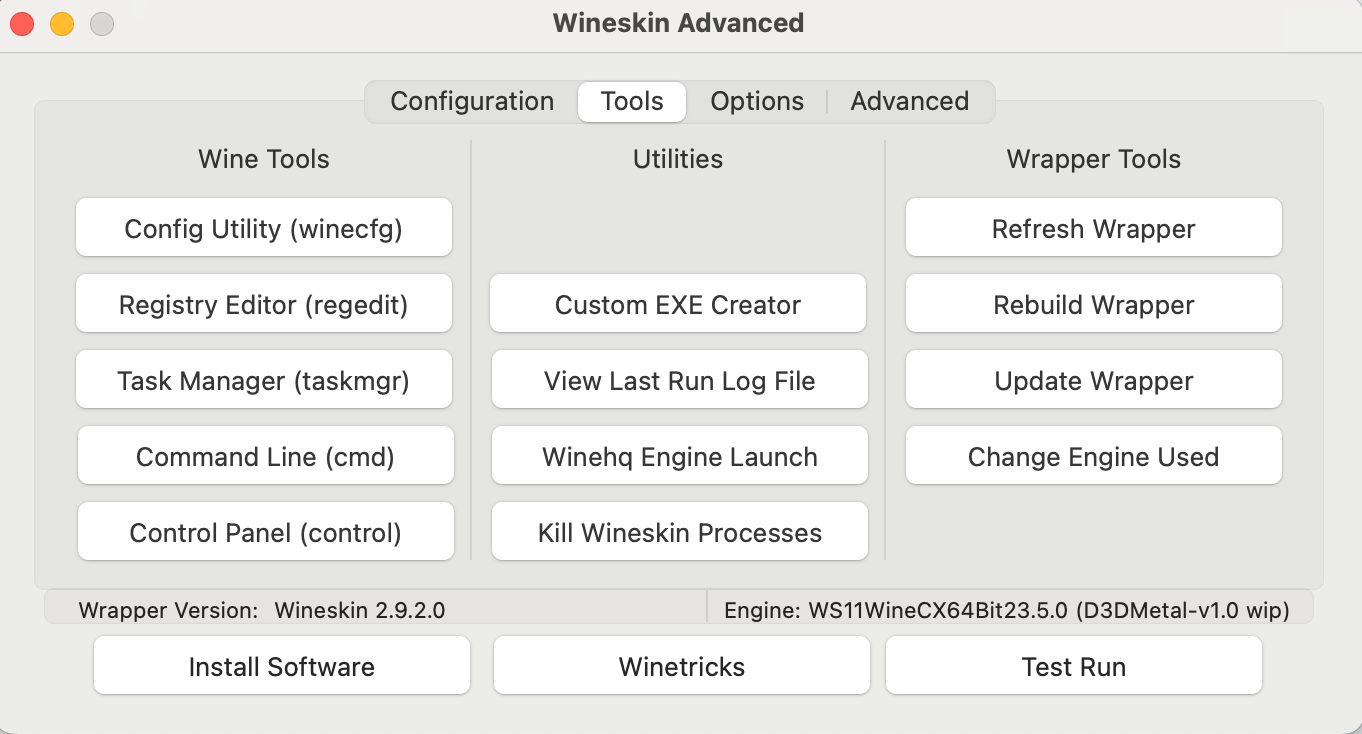Launch Control Panel (control)
The image size is (1362, 734).
pyautogui.click(x=266, y=533)
